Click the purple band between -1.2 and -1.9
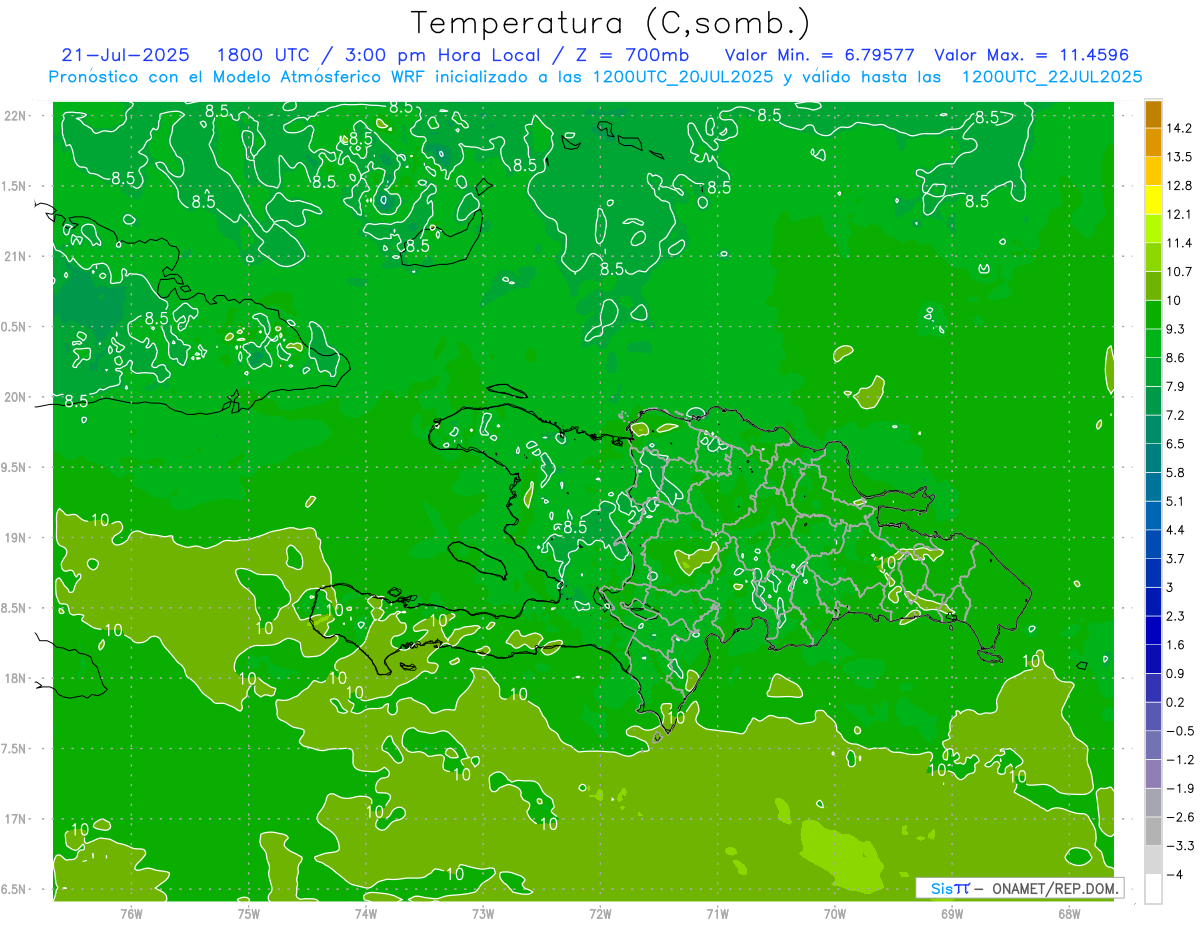The height and width of the screenshot is (927, 1200). point(1153,774)
